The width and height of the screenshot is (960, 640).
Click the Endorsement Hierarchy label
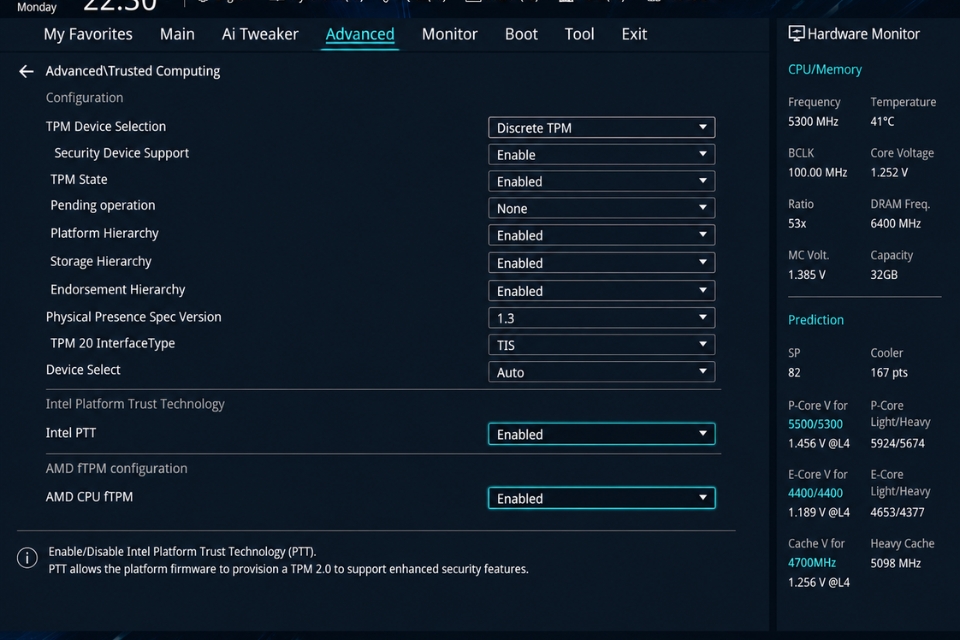click(118, 290)
